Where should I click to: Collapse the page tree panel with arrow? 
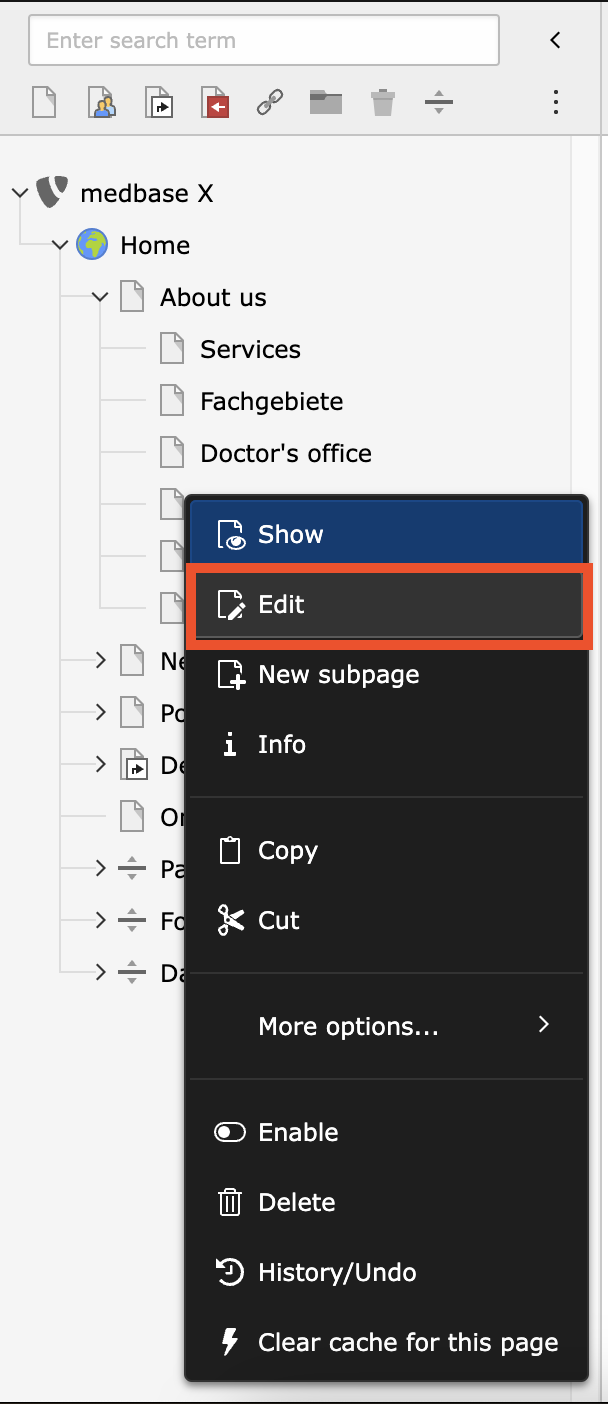(x=556, y=40)
